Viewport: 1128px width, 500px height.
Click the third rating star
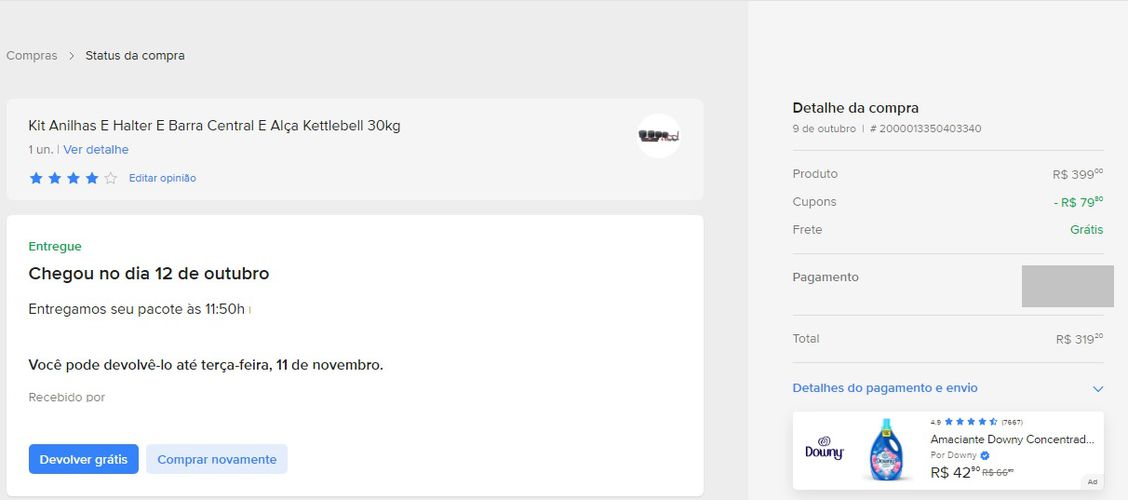(x=73, y=178)
